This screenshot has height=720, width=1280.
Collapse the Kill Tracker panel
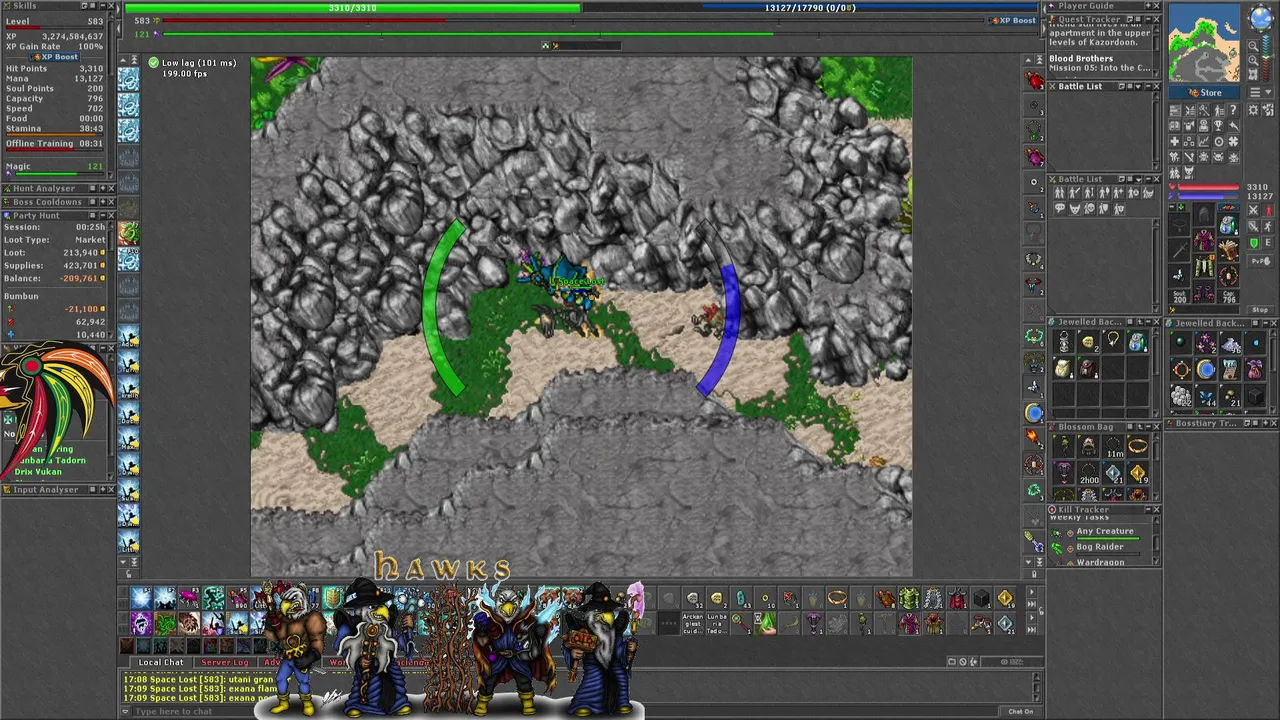(x=1148, y=509)
